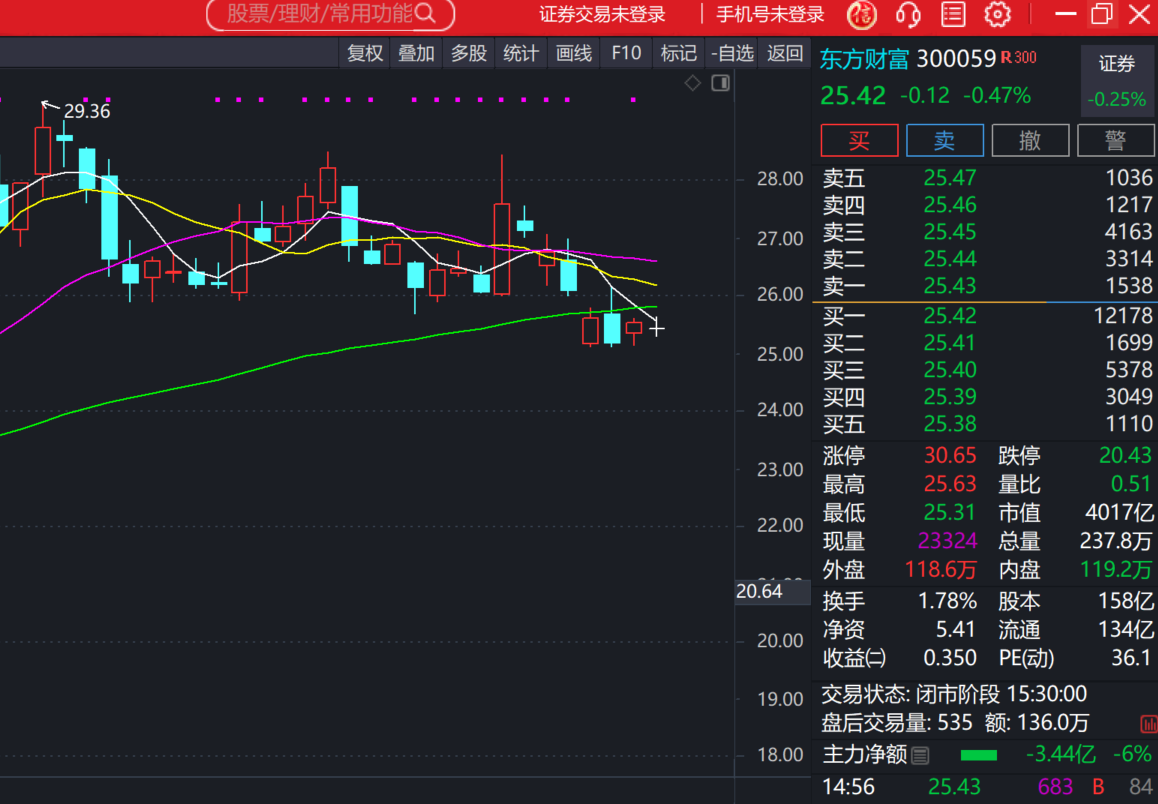Screen dimensions: 1158x804
Task: Select 买四 price 25.39
Action: tap(950, 397)
